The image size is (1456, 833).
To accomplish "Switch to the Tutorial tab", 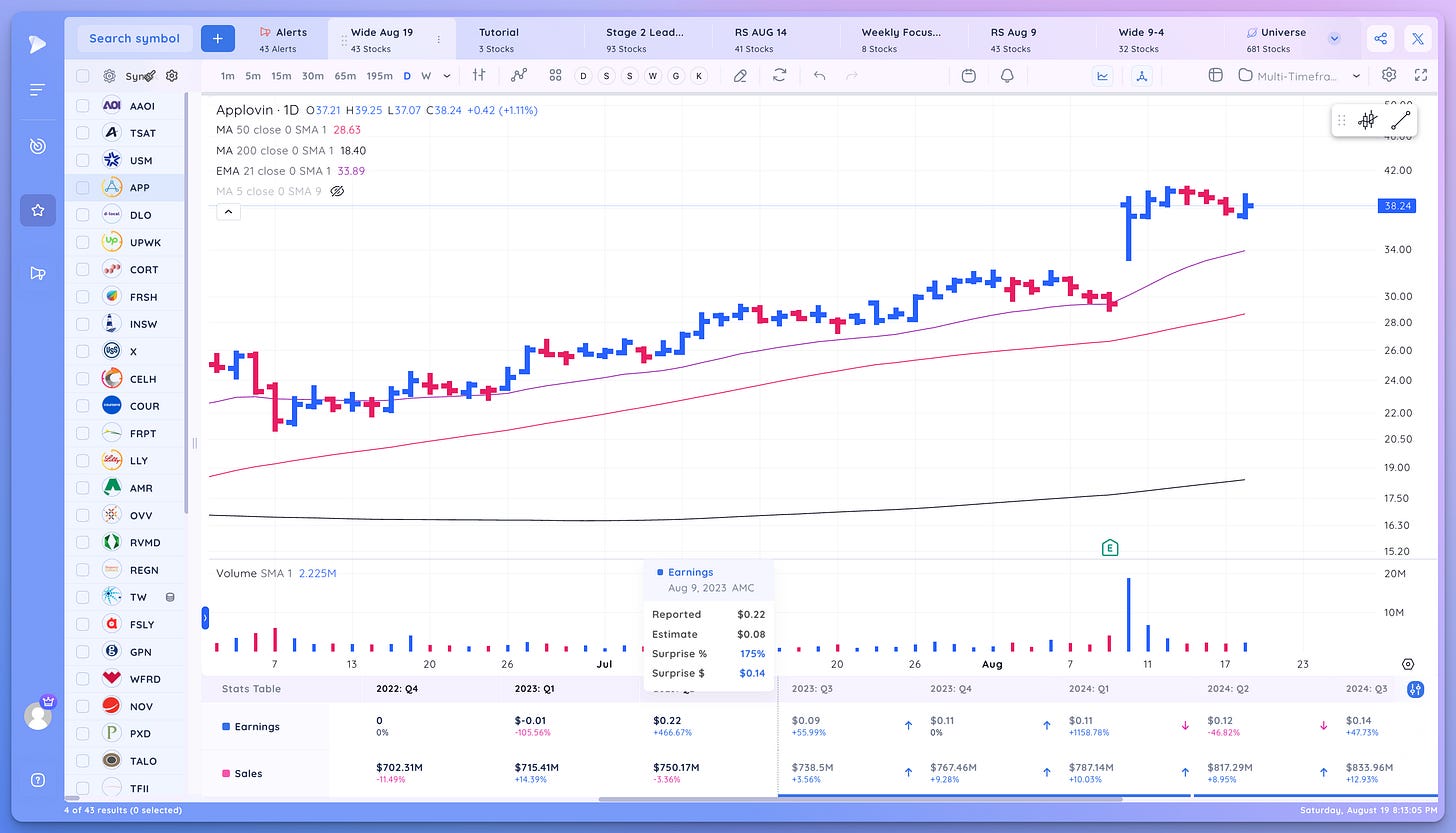I will click(x=498, y=39).
